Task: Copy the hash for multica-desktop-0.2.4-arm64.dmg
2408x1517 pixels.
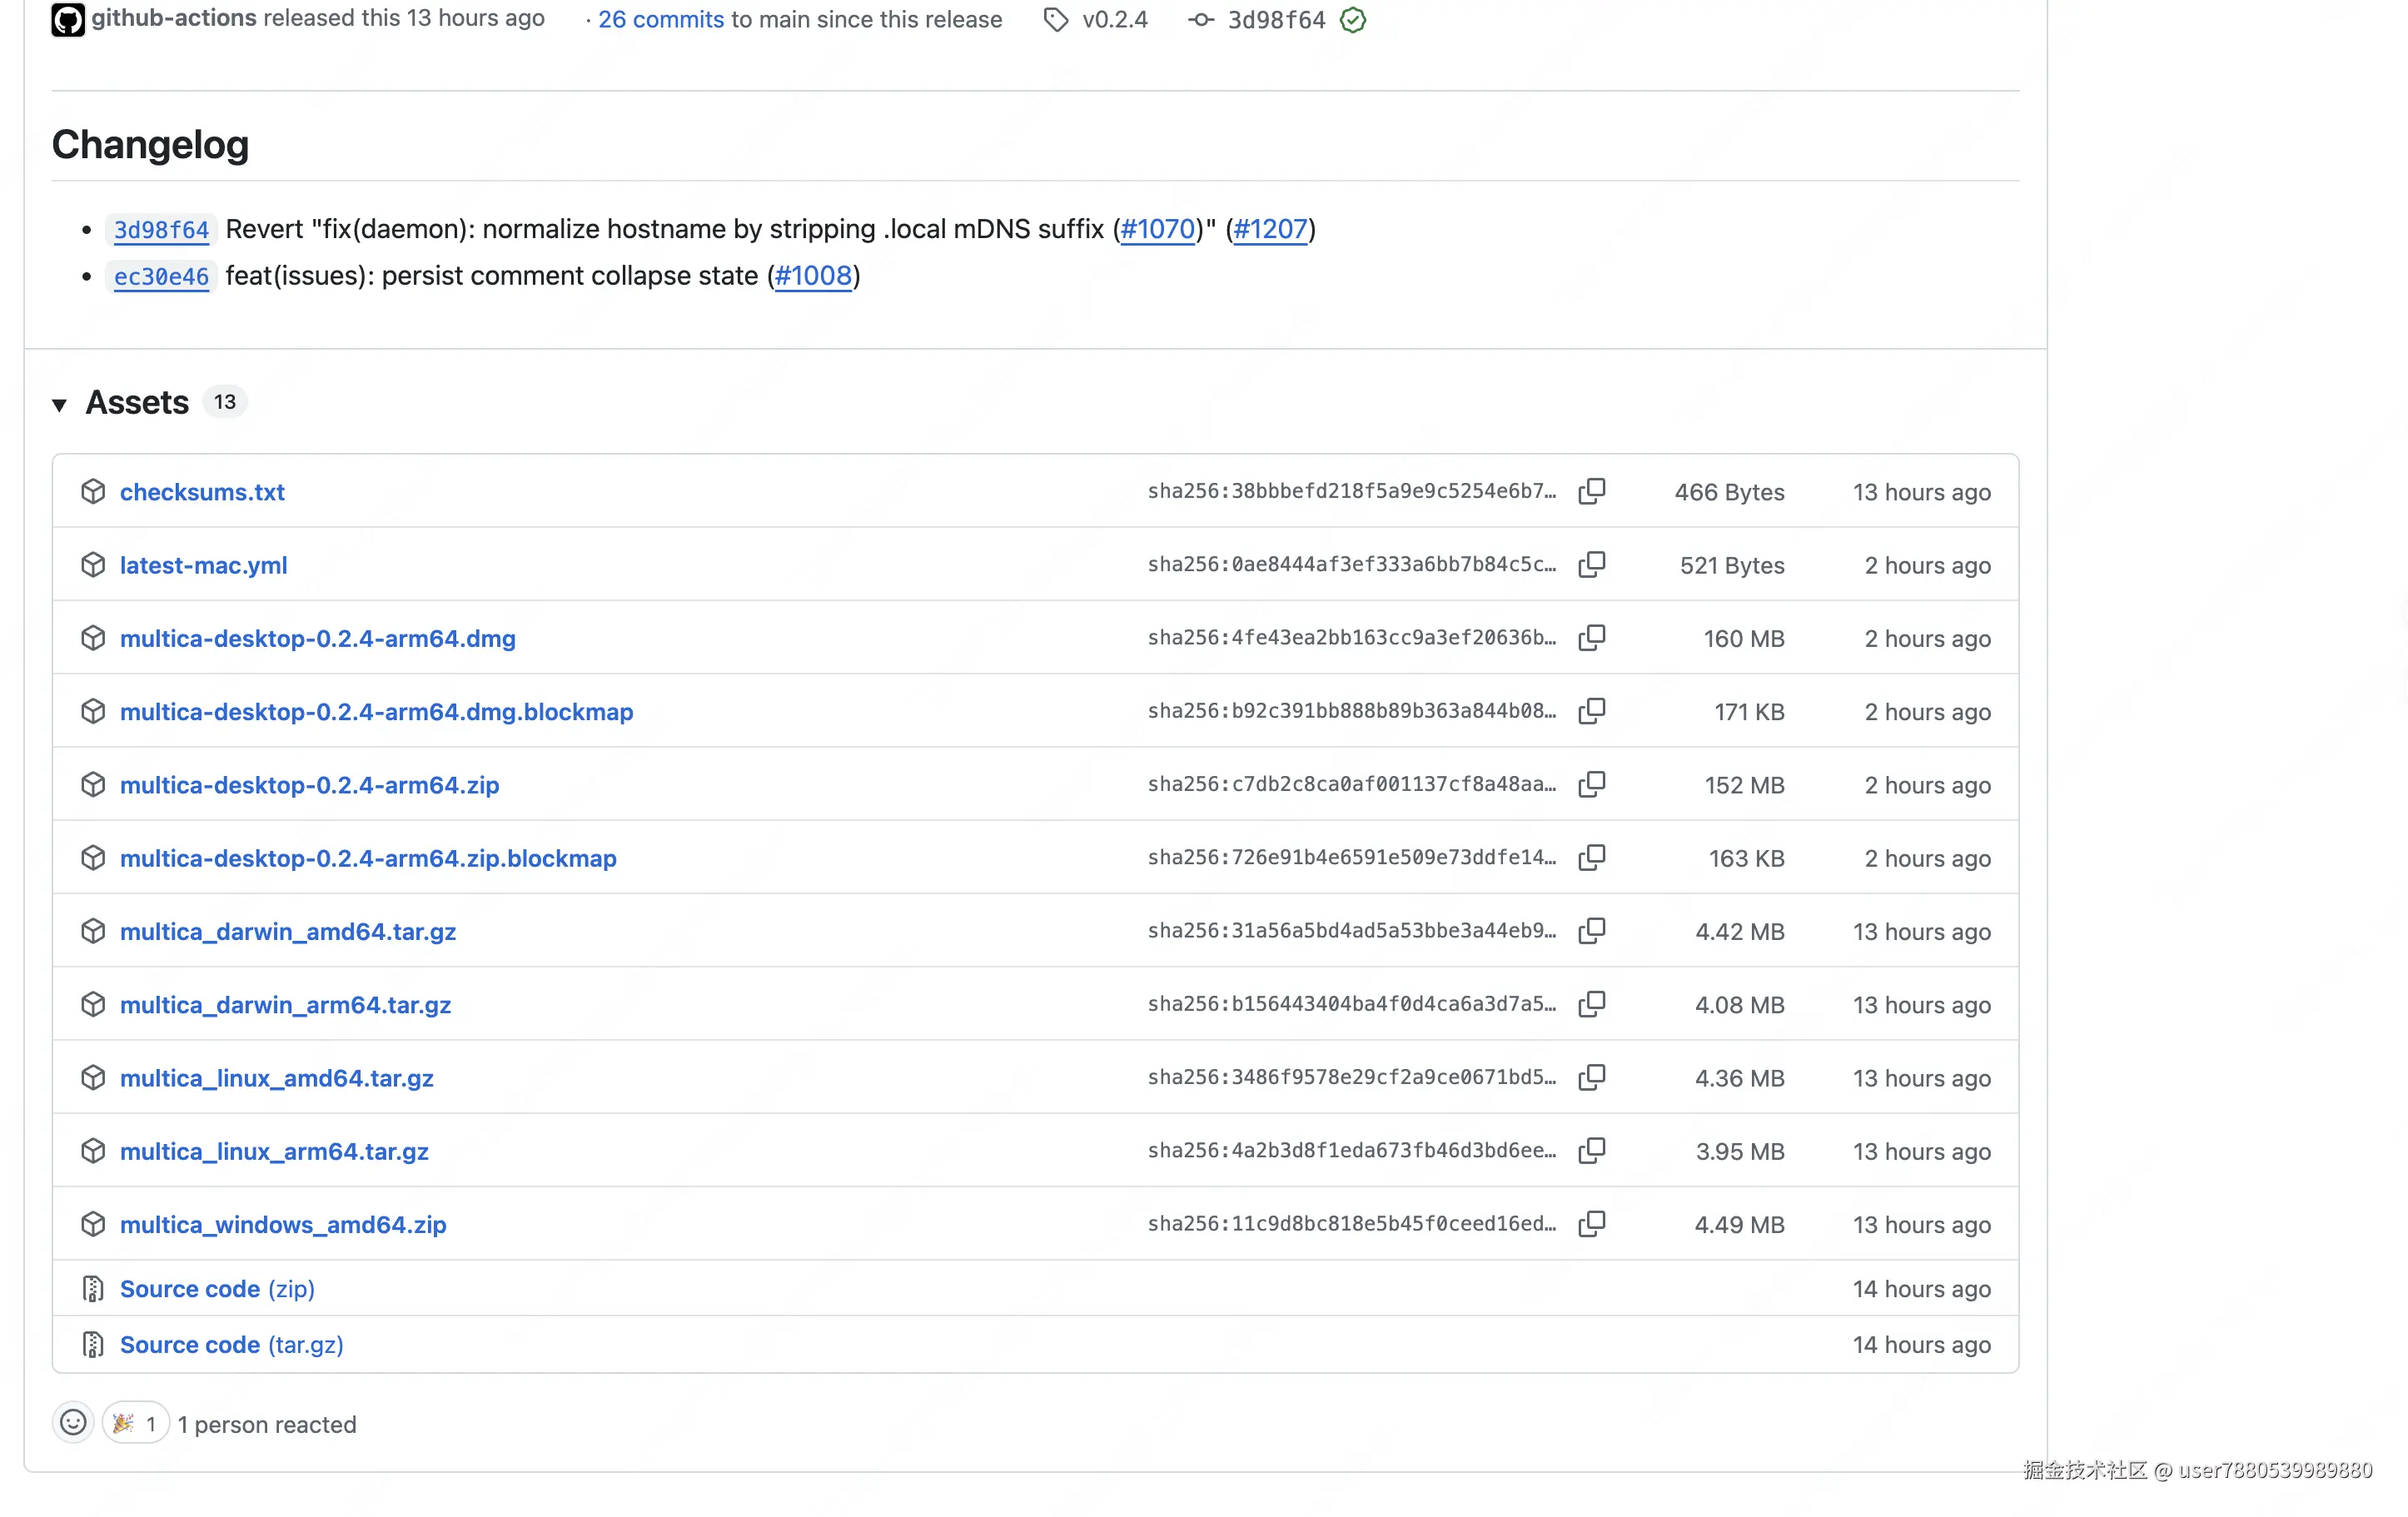Action: 1591,637
